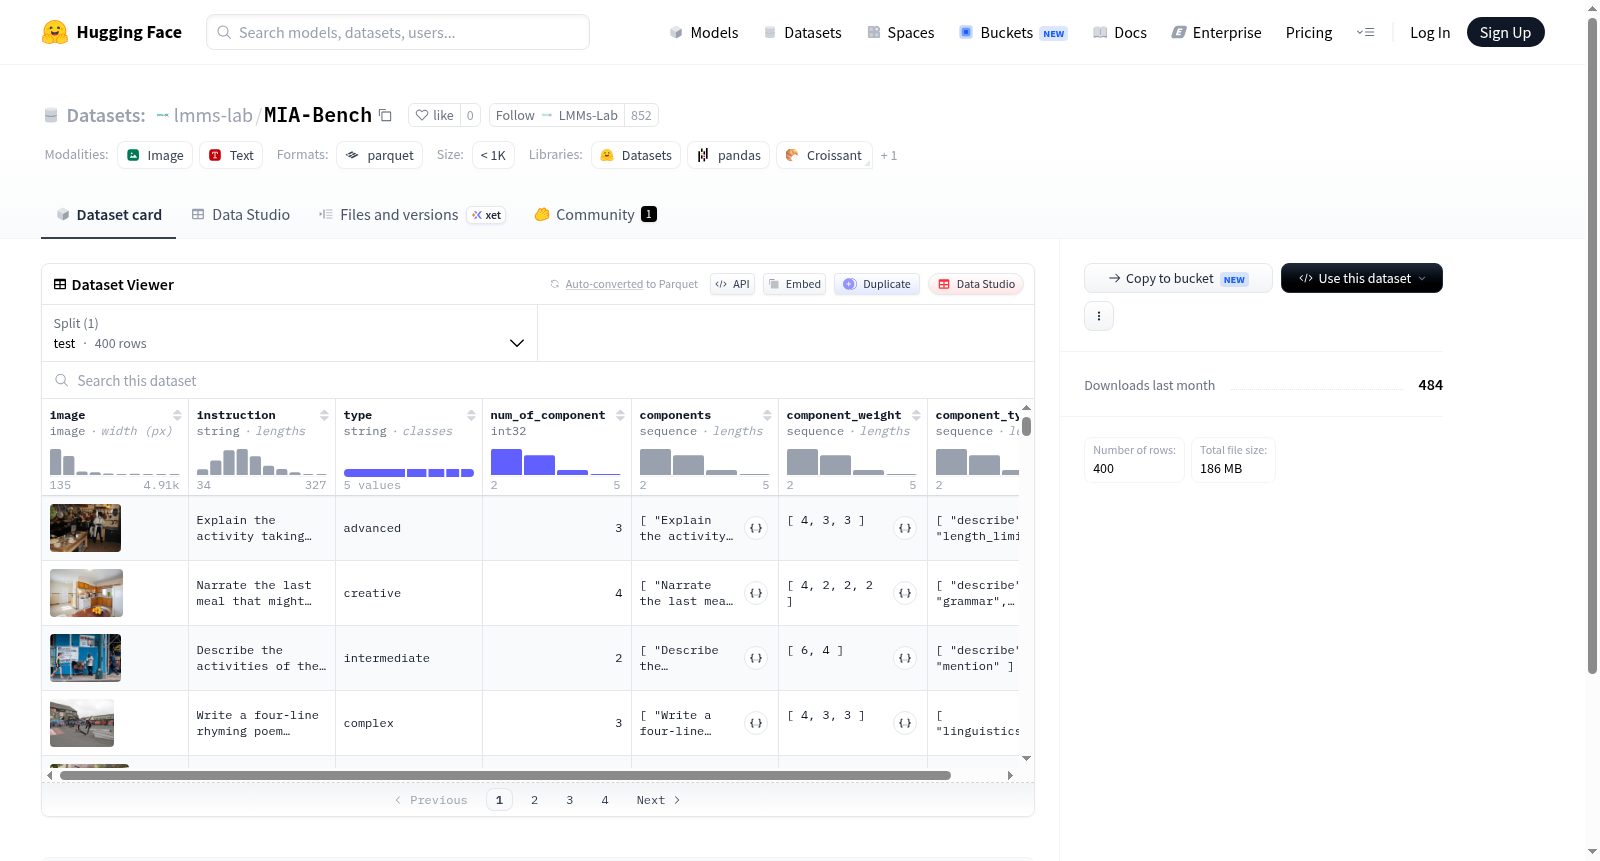Open the restaurant image thumbnail in first row
This screenshot has width=1600, height=861.
(85, 528)
